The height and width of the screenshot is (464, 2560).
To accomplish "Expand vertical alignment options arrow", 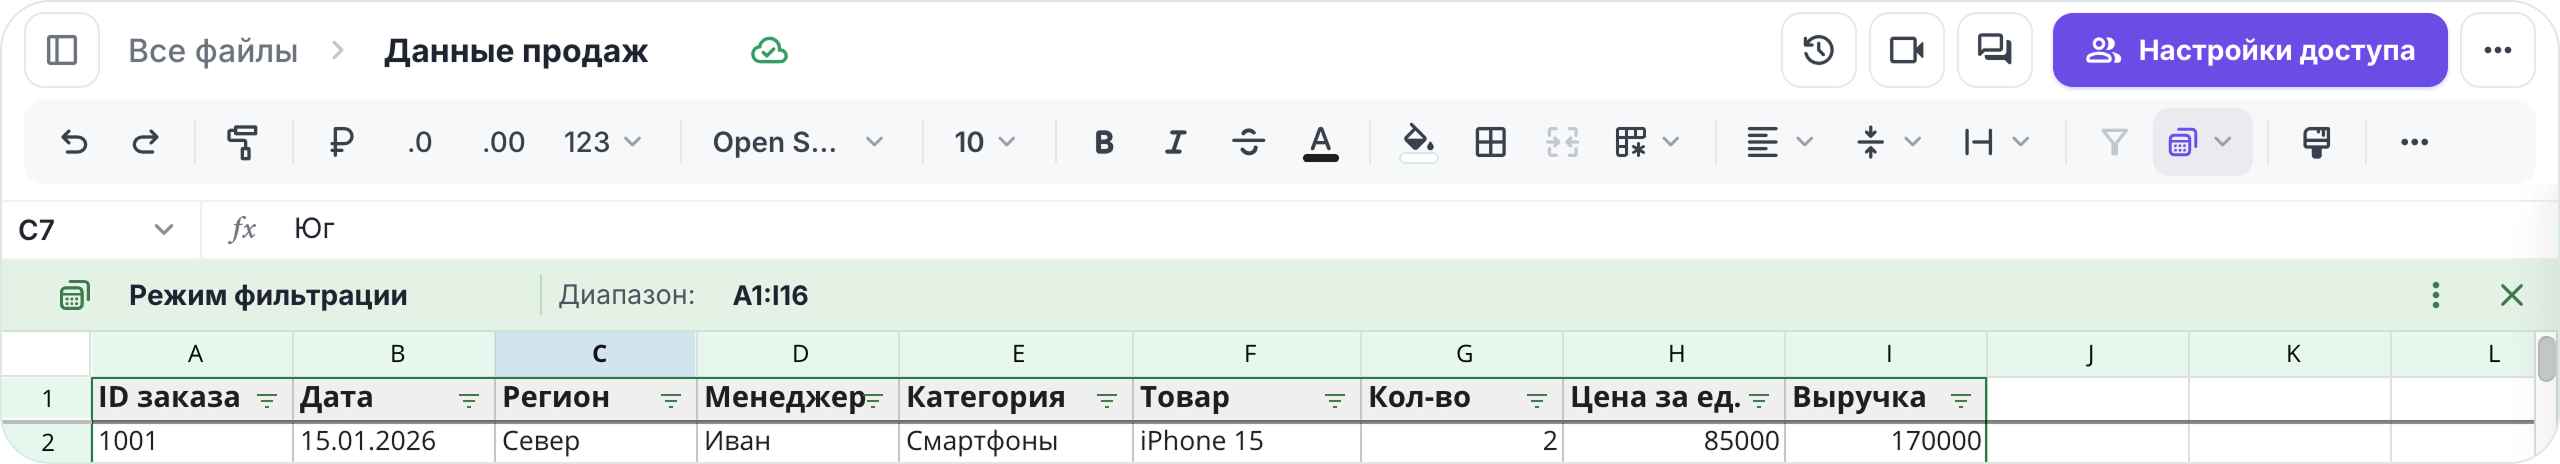I will (x=1913, y=142).
